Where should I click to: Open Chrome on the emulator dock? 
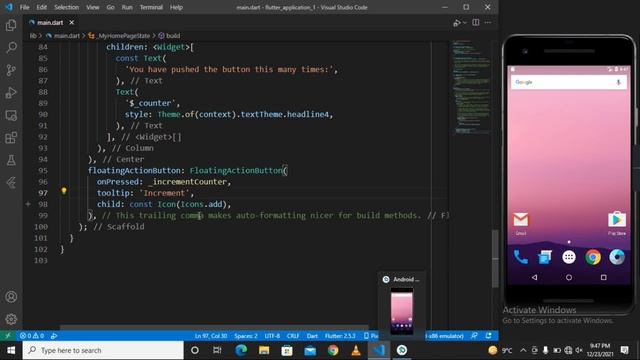593,257
